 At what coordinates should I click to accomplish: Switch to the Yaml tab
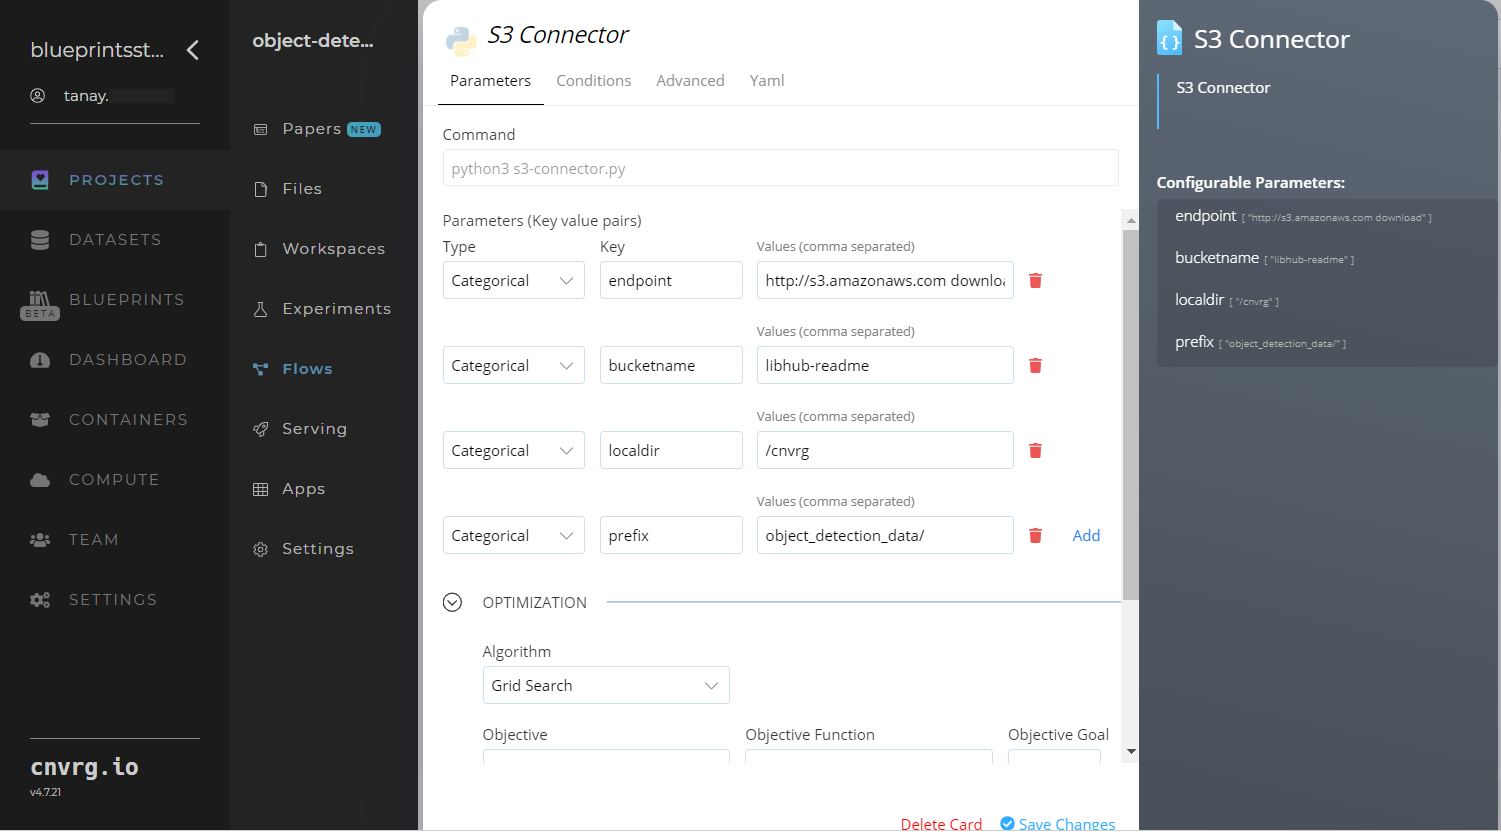(767, 80)
